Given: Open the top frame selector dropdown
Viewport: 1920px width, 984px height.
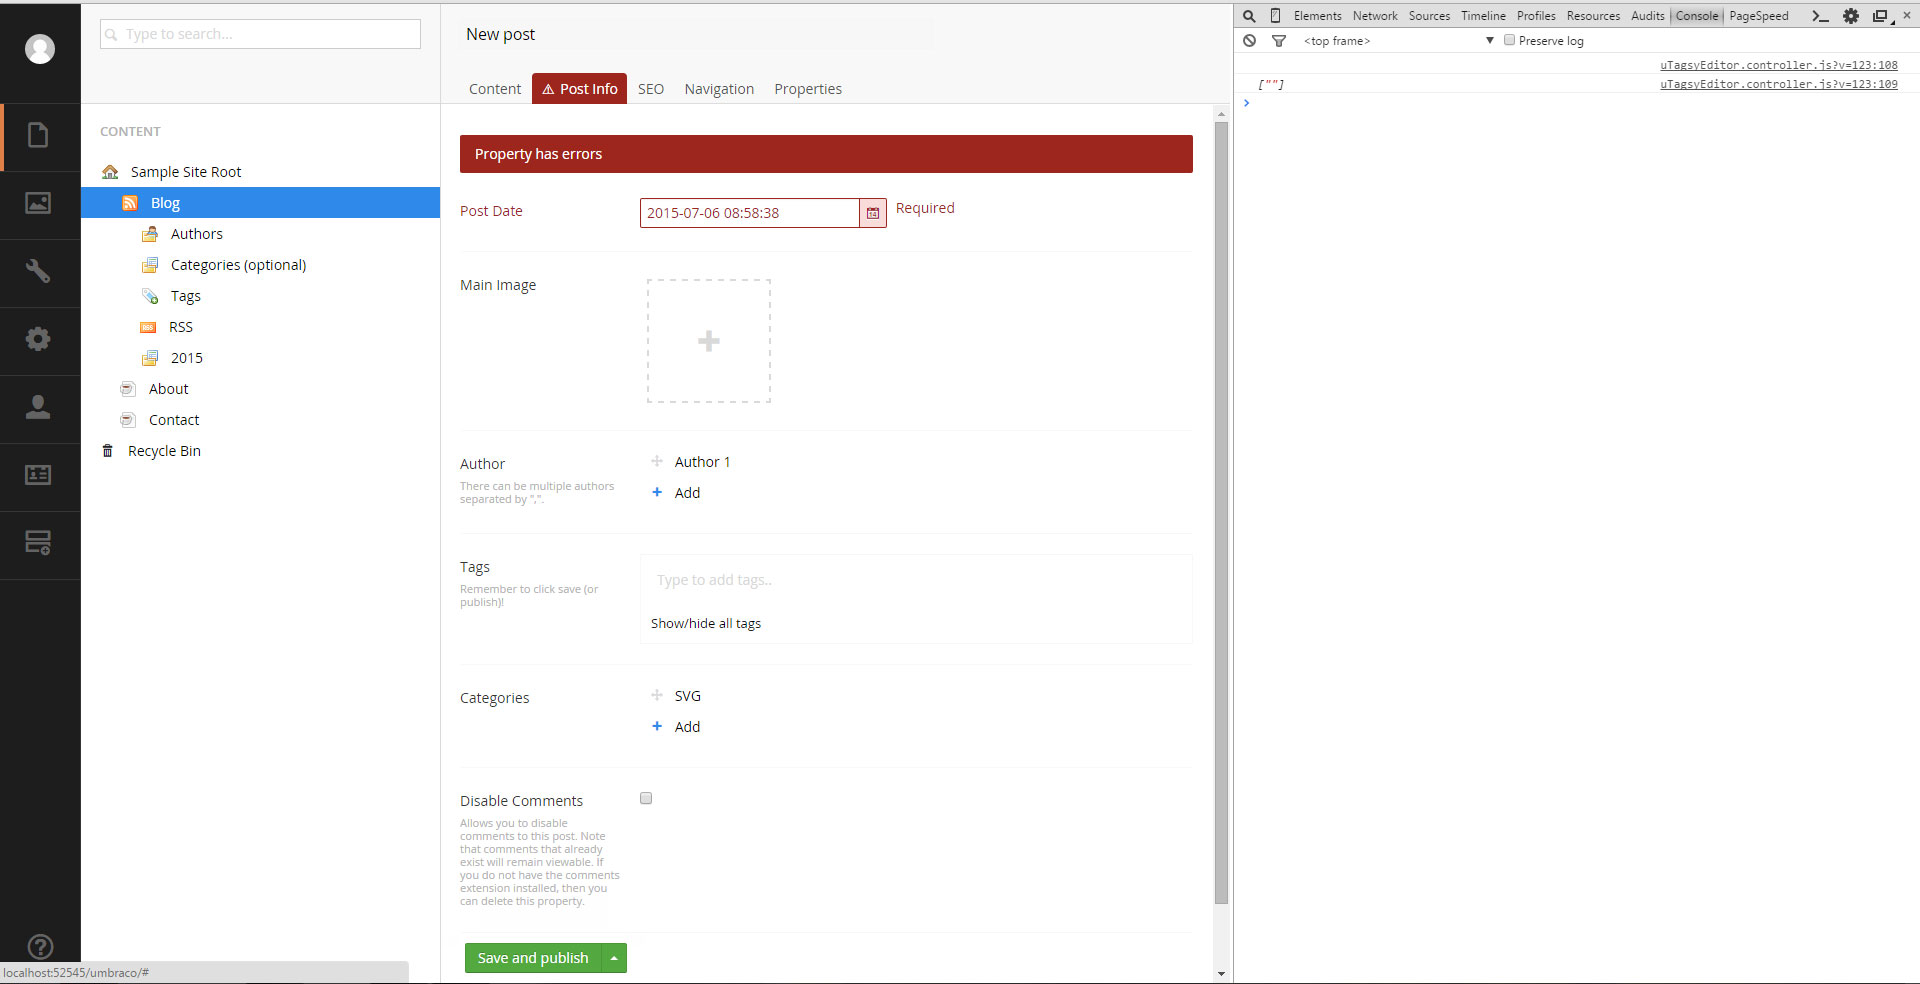Looking at the screenshot, I should [x=1398, y=41].
